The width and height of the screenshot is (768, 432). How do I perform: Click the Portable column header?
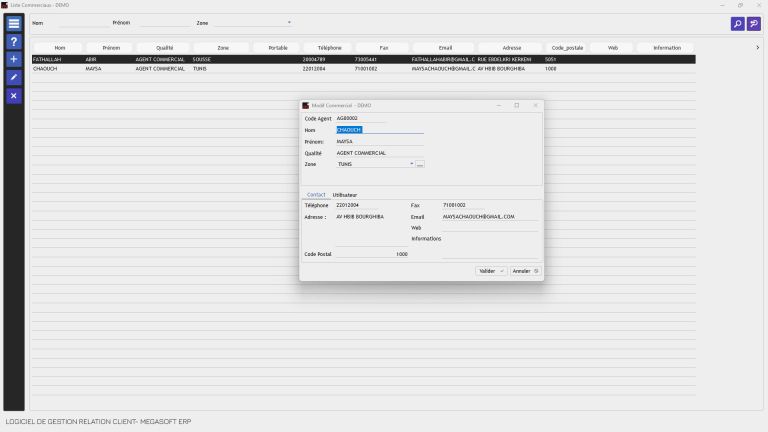coord(278,48)
